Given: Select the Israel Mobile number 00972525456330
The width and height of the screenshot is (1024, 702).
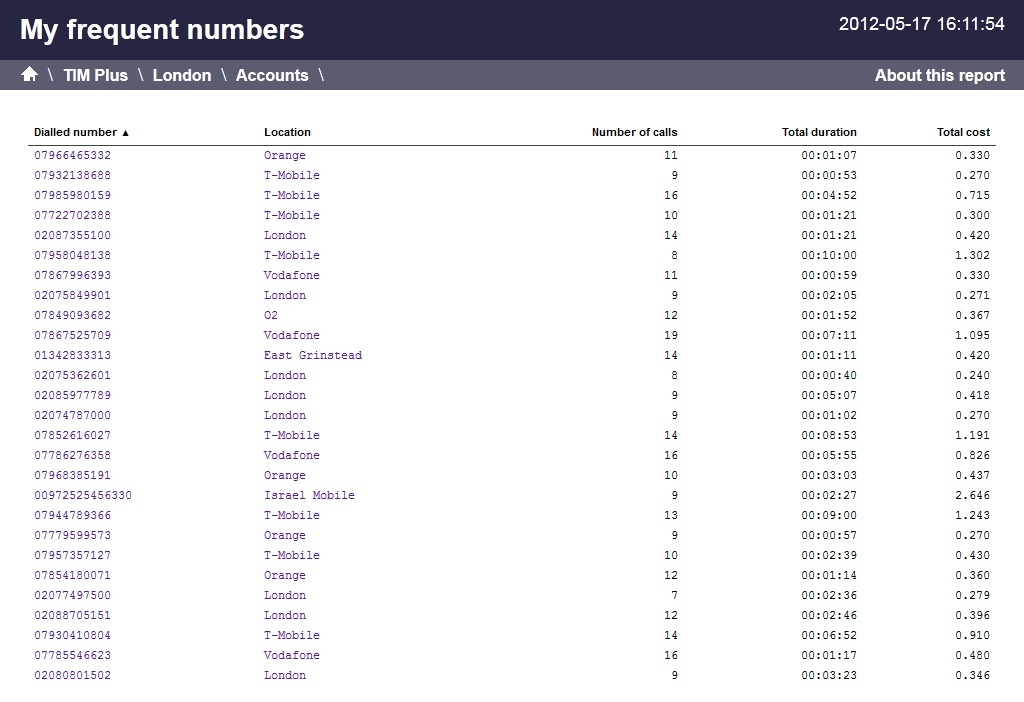Looking at the screenshot, I should pyautogui.click(x=83, y=495).
